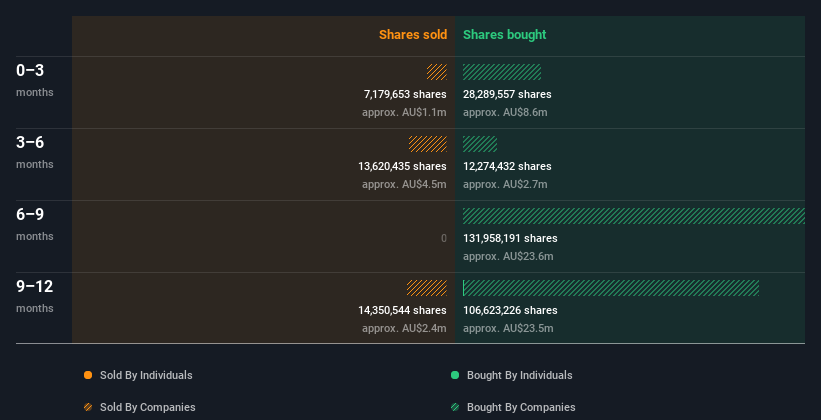Click the approx. AU$4.5m amount
Image resolution: width=821 pixels, height=420 pixels.
click(404, 184)
